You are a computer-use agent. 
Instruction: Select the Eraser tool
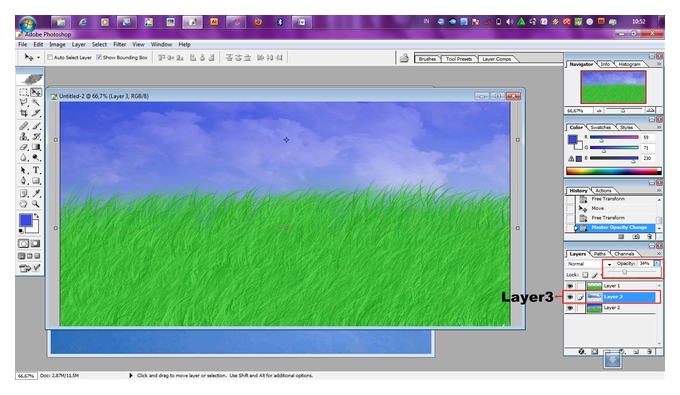[24, 147]
